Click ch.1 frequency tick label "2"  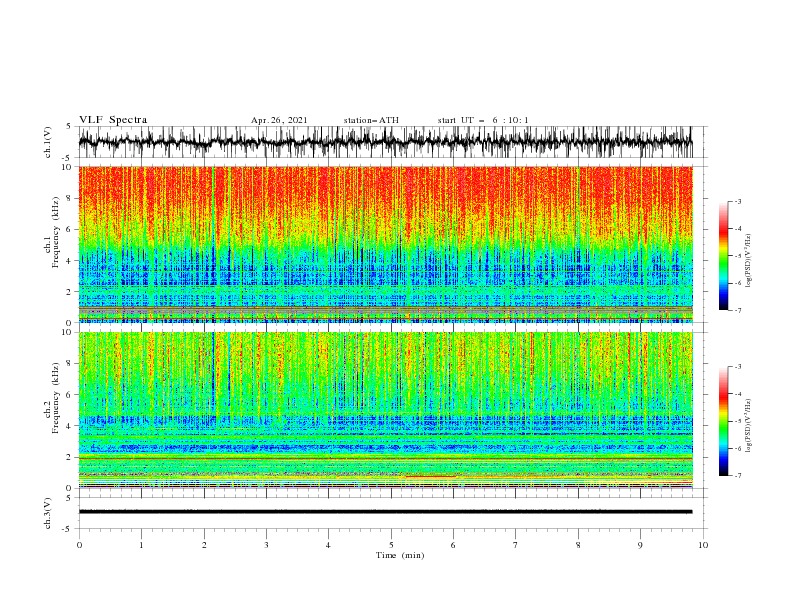[70, 292]
